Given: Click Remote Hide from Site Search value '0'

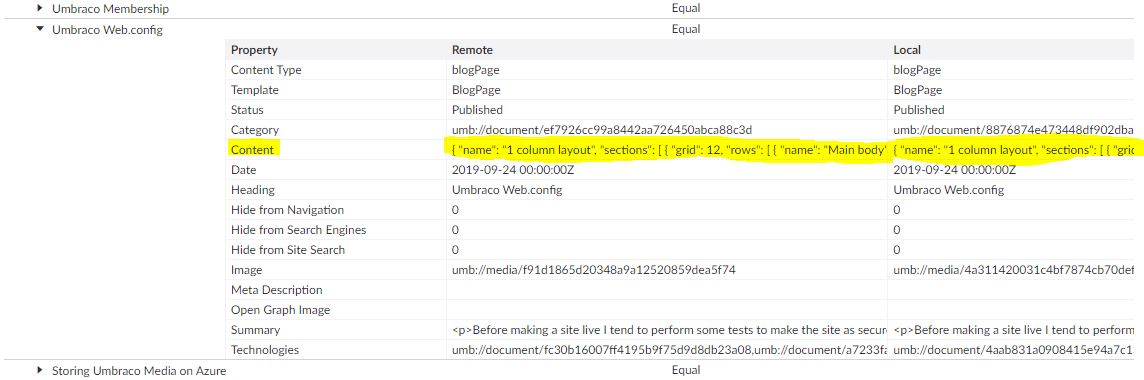Looking at the screenshot, I should 456,250.
